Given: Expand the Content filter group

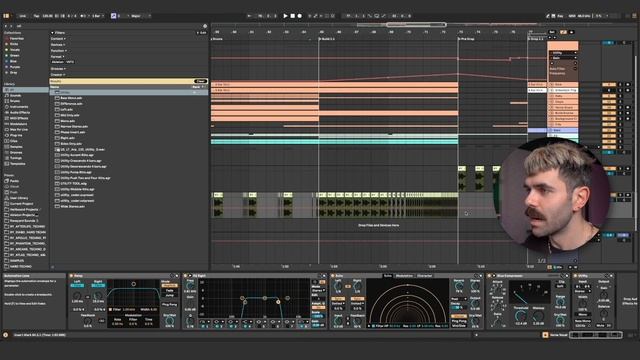Looking at the screenshot, I should coord(58,39).
